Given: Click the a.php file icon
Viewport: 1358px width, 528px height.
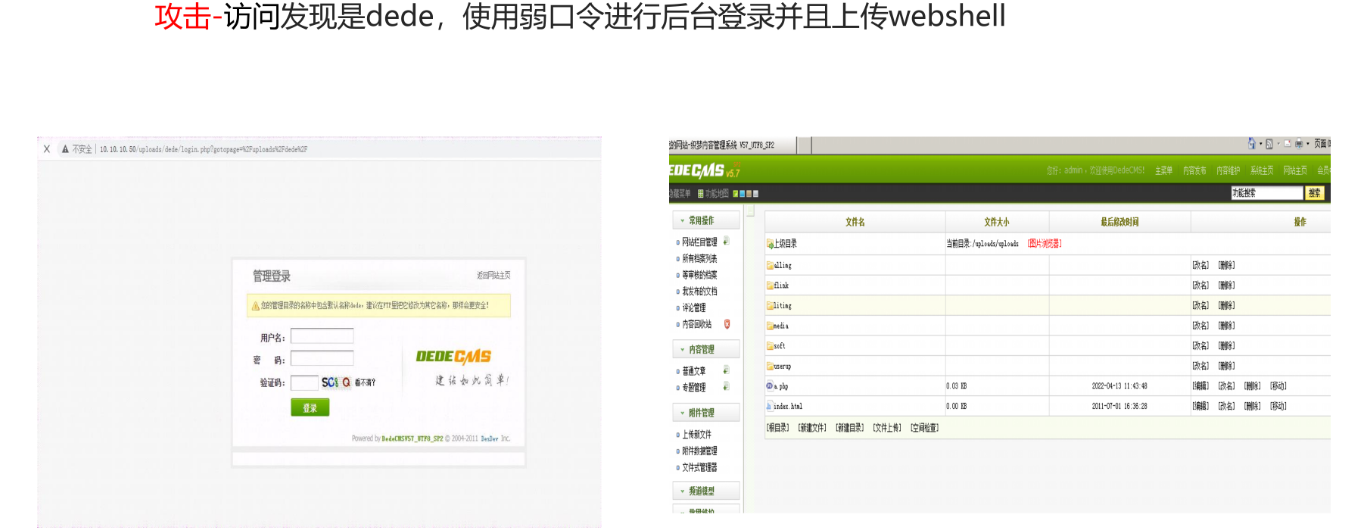Looking at the screenshot, I should (770, 386).
